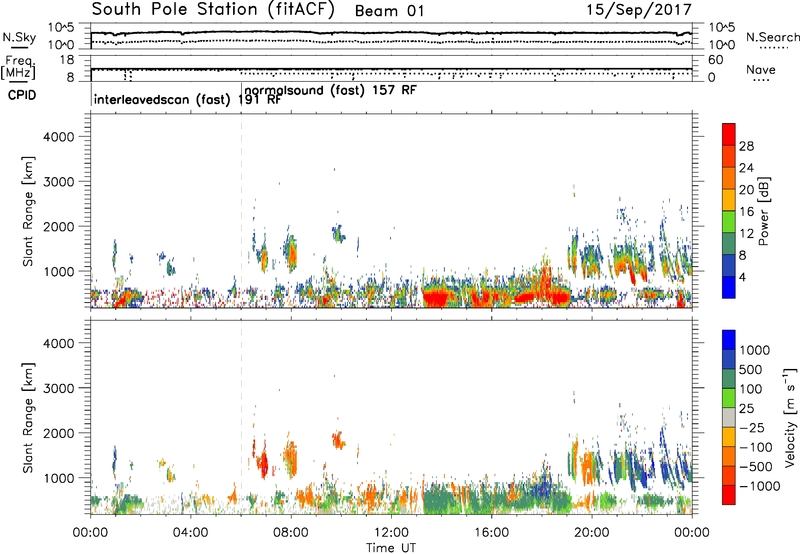Click the '28' power scale value
Screen dimensions: 800x554
coord(746,146)
